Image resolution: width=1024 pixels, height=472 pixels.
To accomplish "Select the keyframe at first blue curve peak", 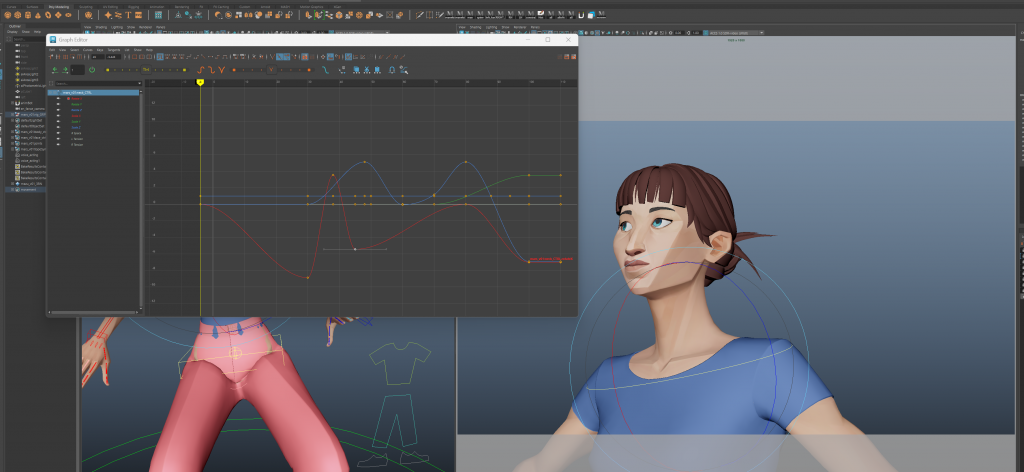I will point(364,162).
